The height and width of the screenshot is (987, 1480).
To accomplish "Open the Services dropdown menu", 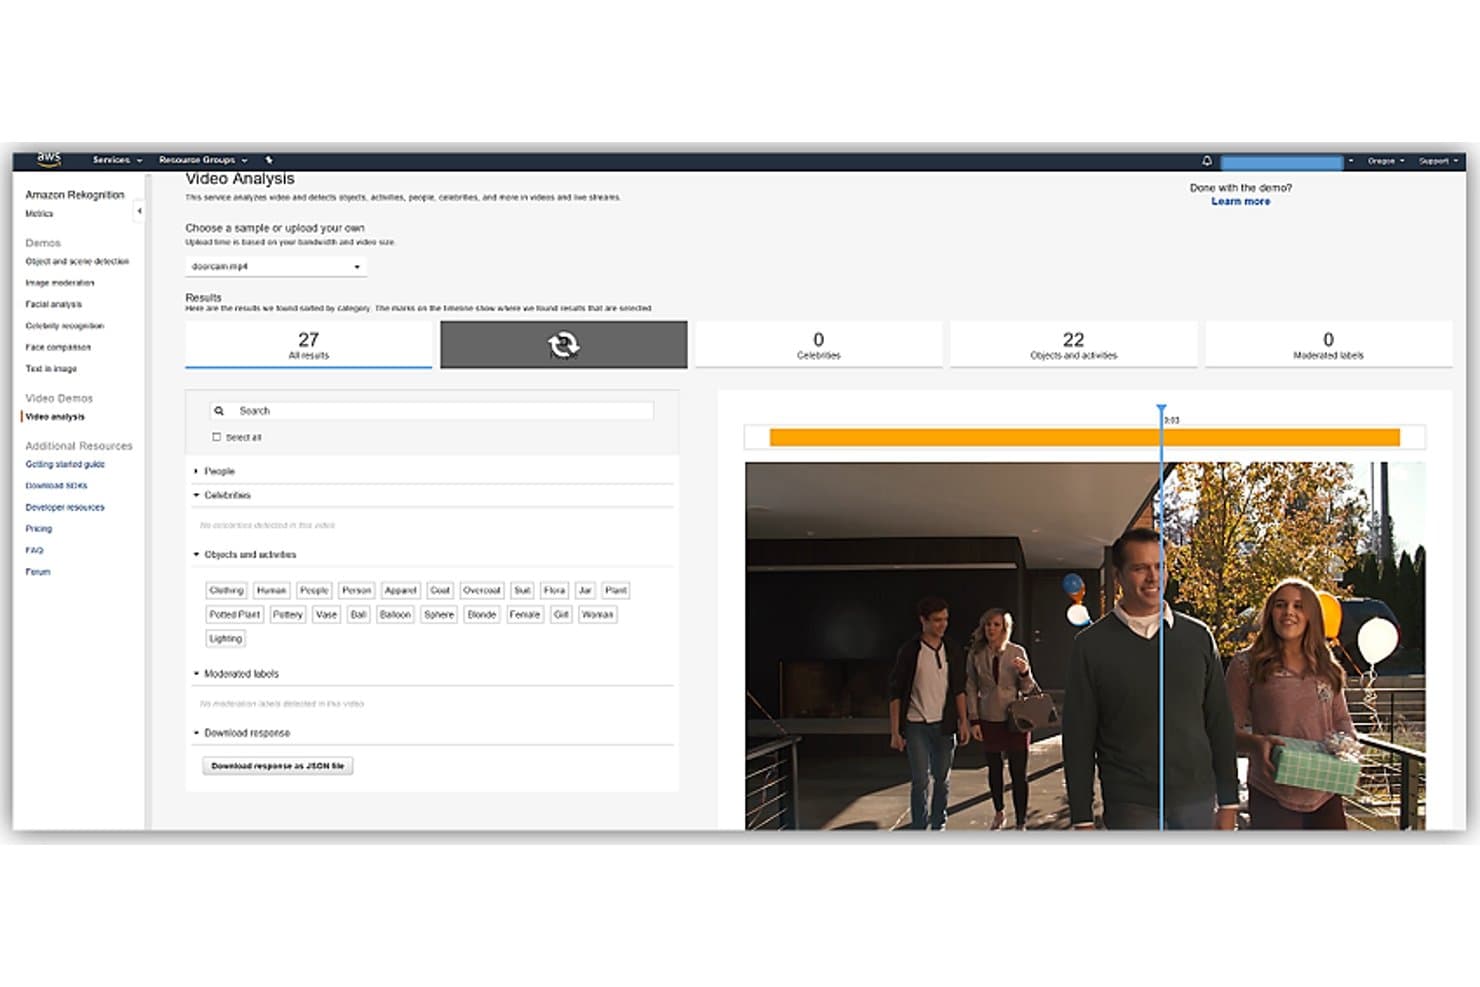I will (x=117, y=160).
